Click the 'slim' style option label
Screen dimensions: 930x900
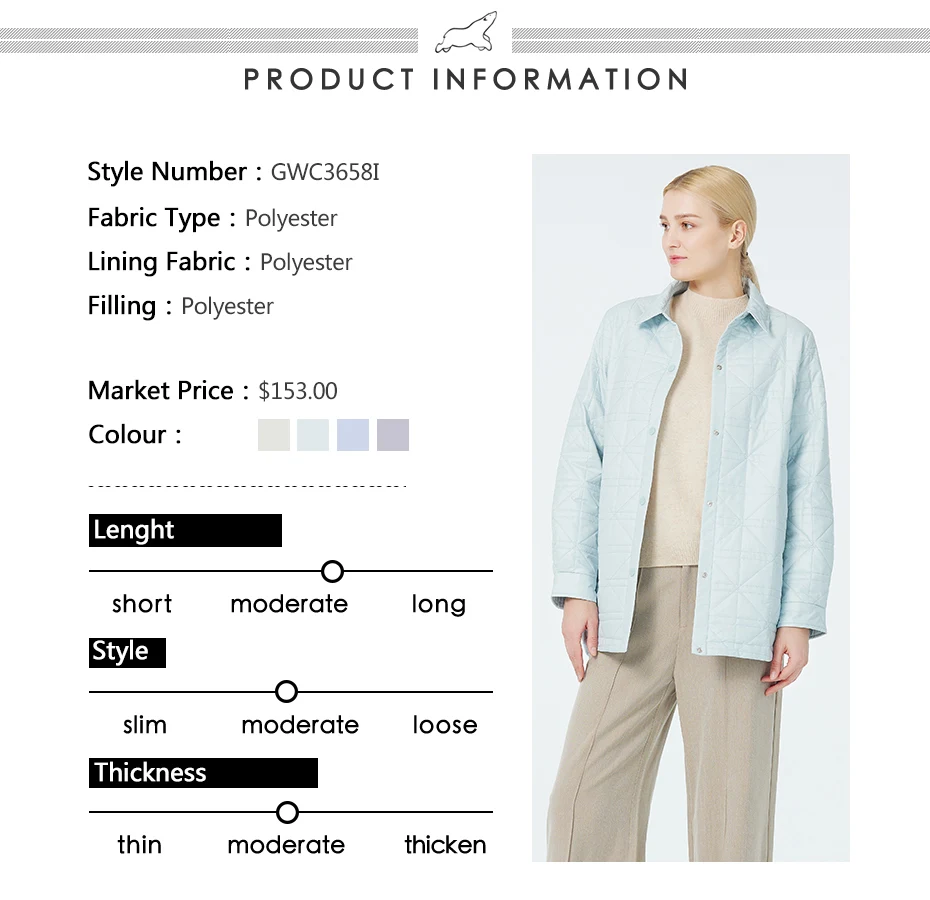pos(145,725)
